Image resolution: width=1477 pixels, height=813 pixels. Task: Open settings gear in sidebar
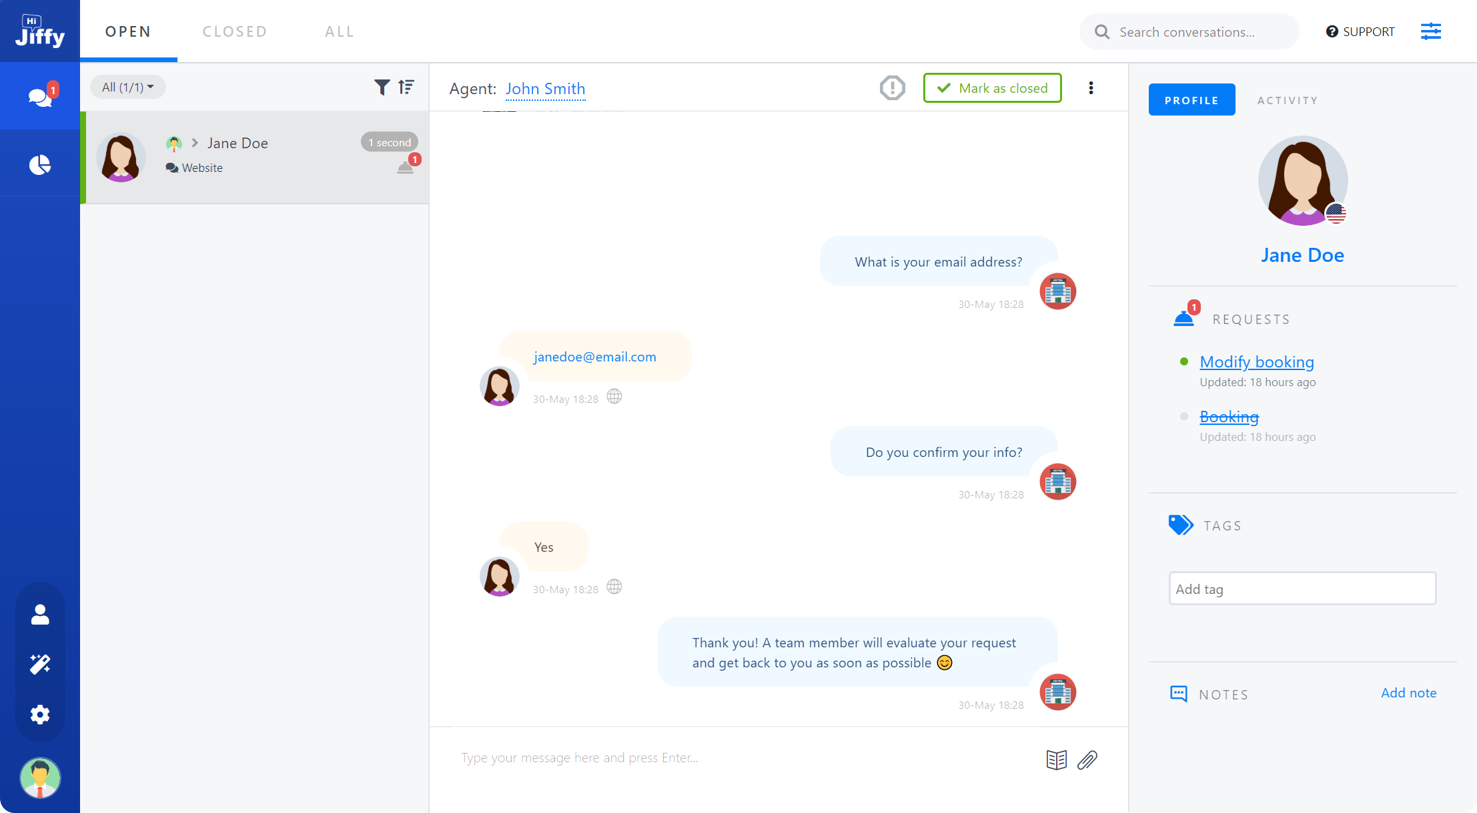40,715
